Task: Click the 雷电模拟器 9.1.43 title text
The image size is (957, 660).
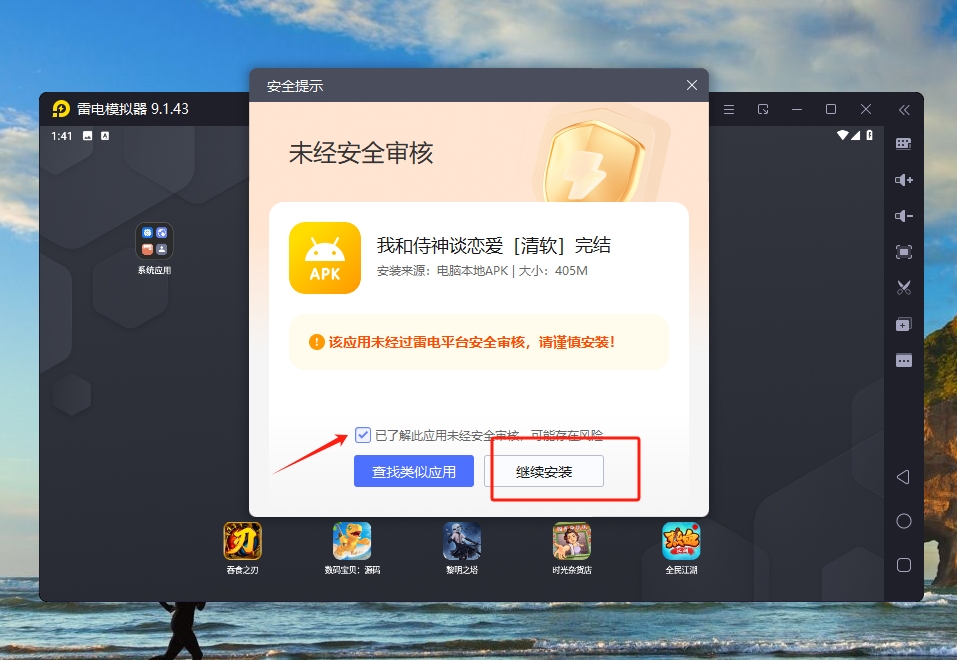Action: (132, 109)
